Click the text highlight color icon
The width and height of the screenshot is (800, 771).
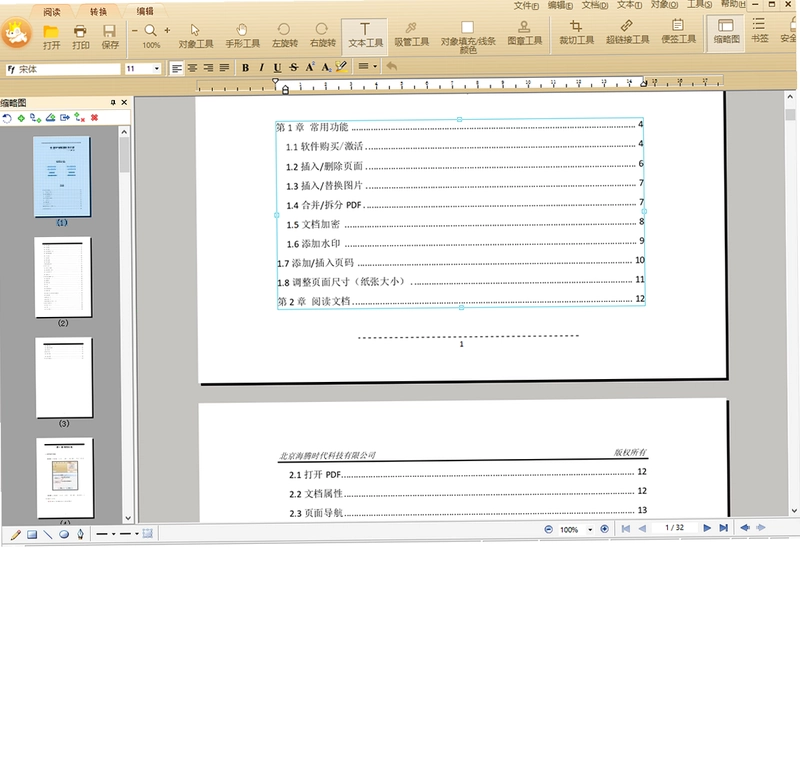341,66
